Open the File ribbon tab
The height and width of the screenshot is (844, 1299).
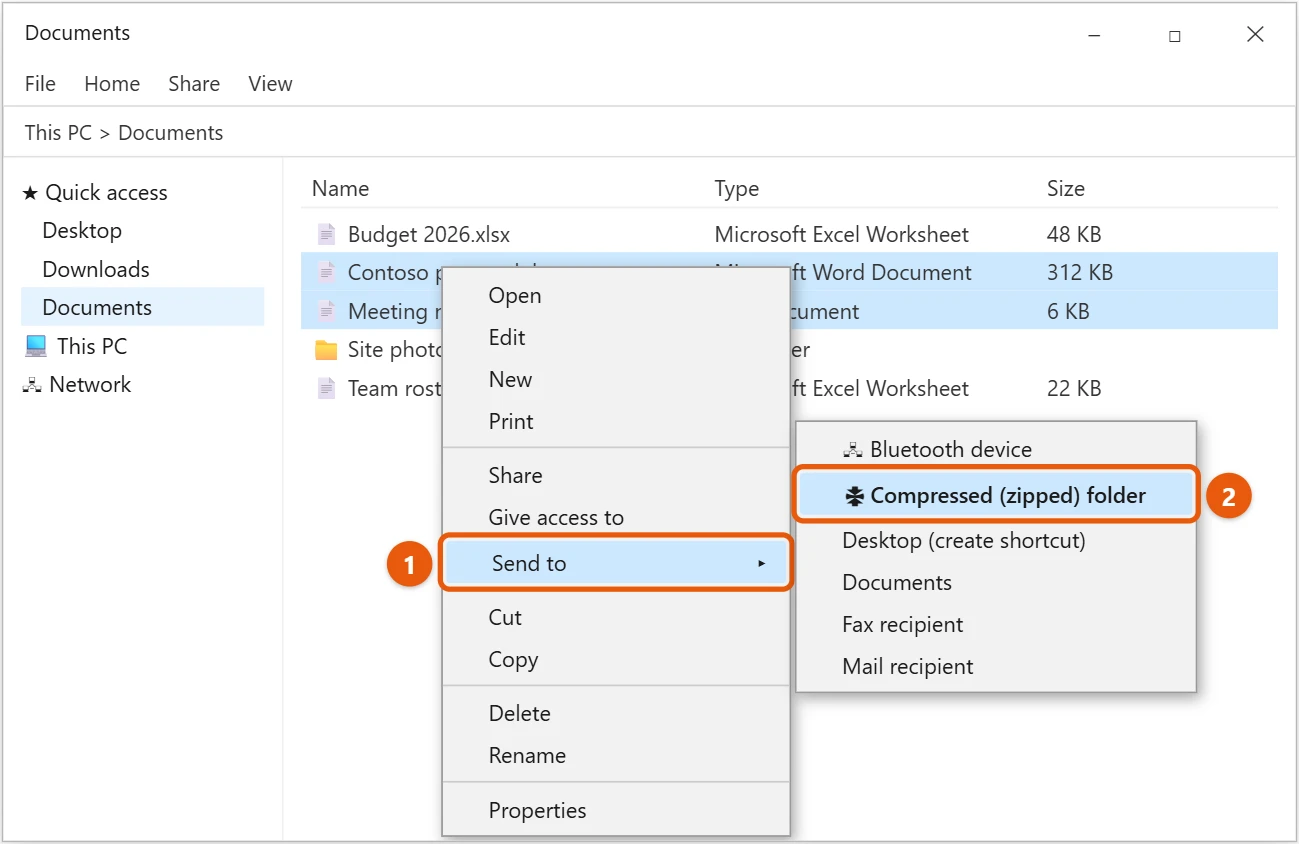pyautogui.click(x=40, y=84)
